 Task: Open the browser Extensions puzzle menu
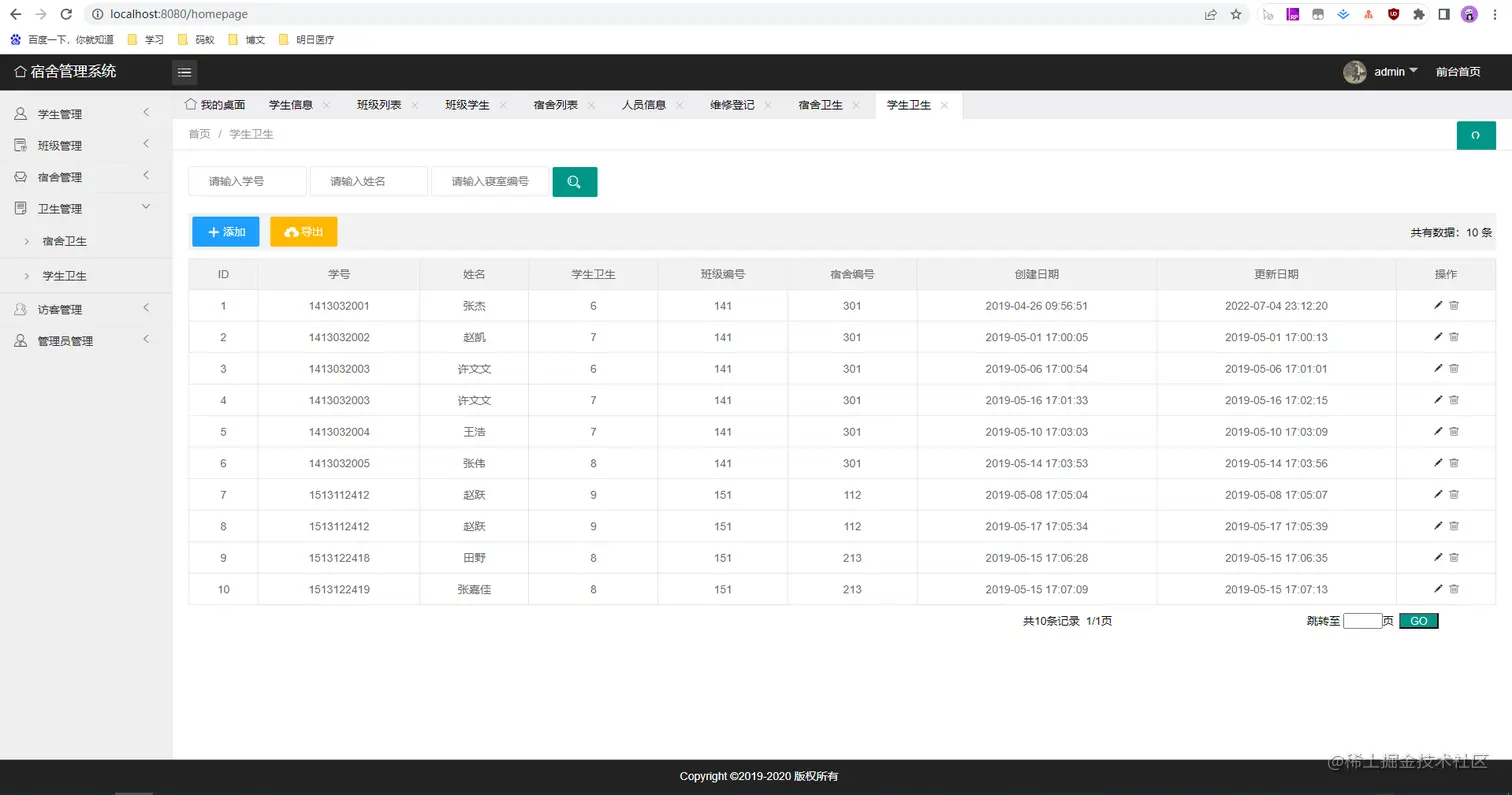click(x=1419, y=14)
